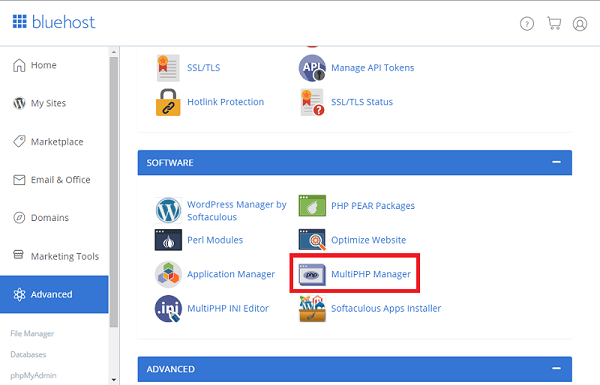This screenshot has width=600, height=385.
Task: Collapse the ADVANCED section with minus button
Action: pos(556,369)
